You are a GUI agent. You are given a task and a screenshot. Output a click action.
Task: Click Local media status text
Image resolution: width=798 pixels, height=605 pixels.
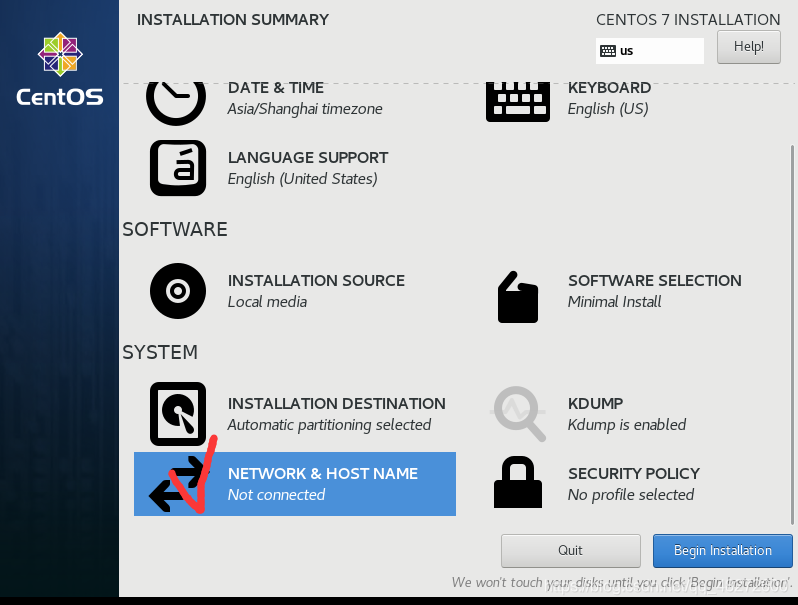[267, 302]
